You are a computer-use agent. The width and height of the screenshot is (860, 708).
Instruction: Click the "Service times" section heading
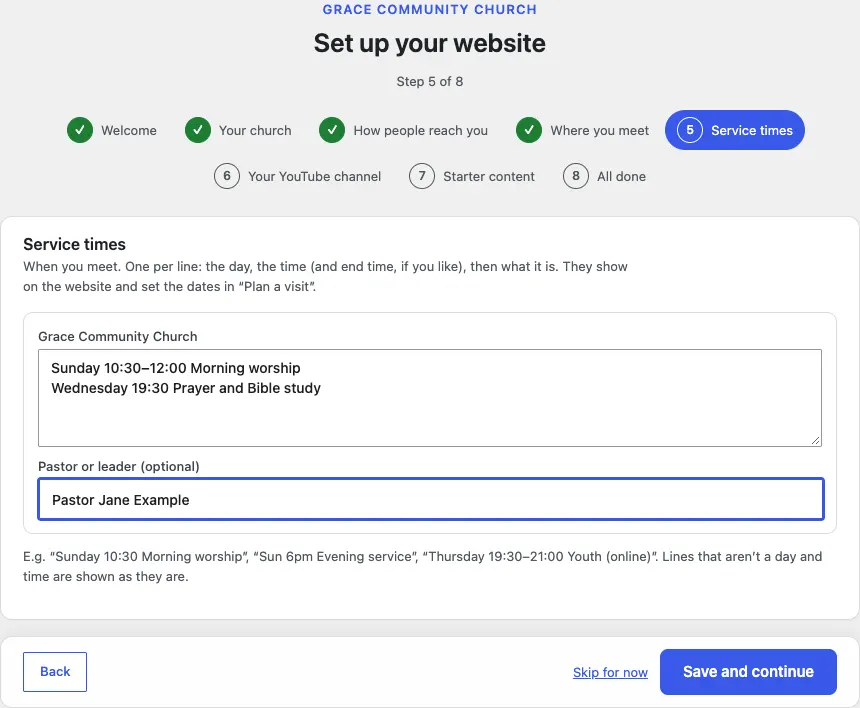coord(75,245)
